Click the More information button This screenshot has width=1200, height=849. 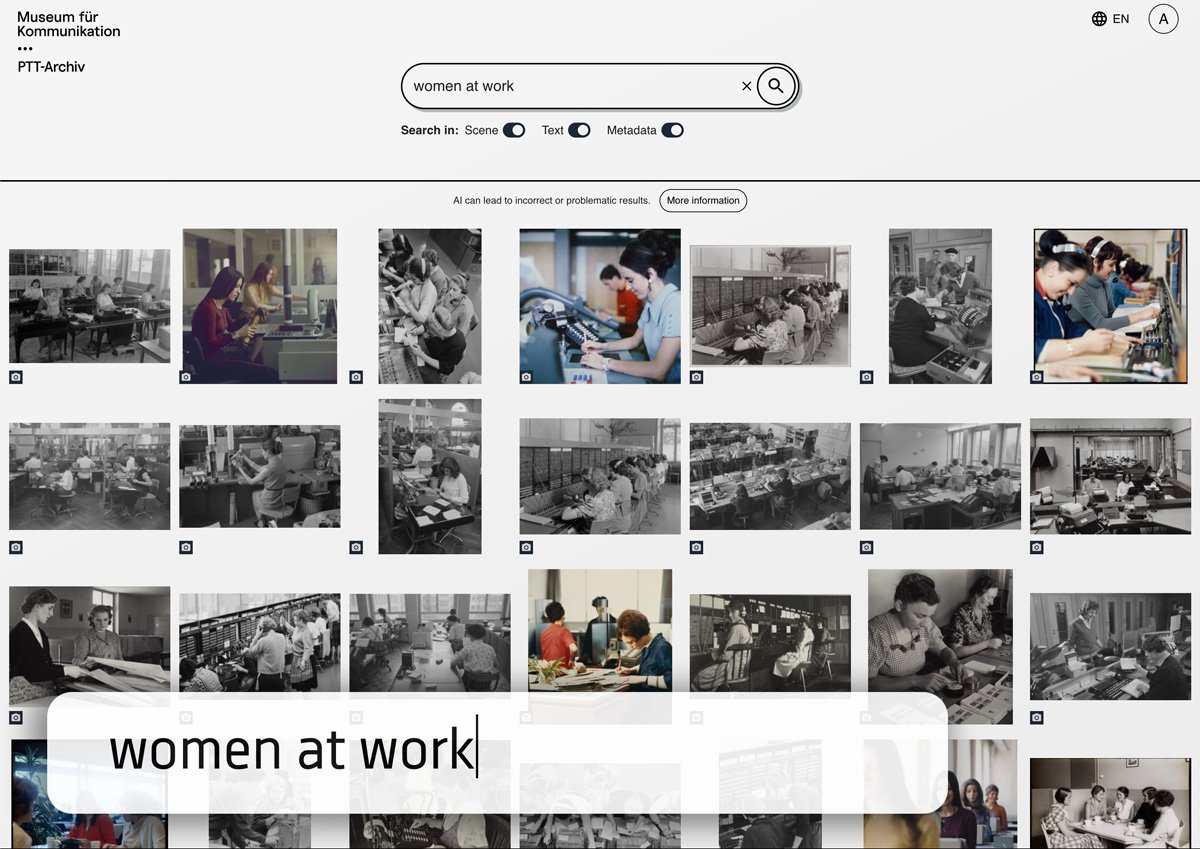click(x=703, y=200)
